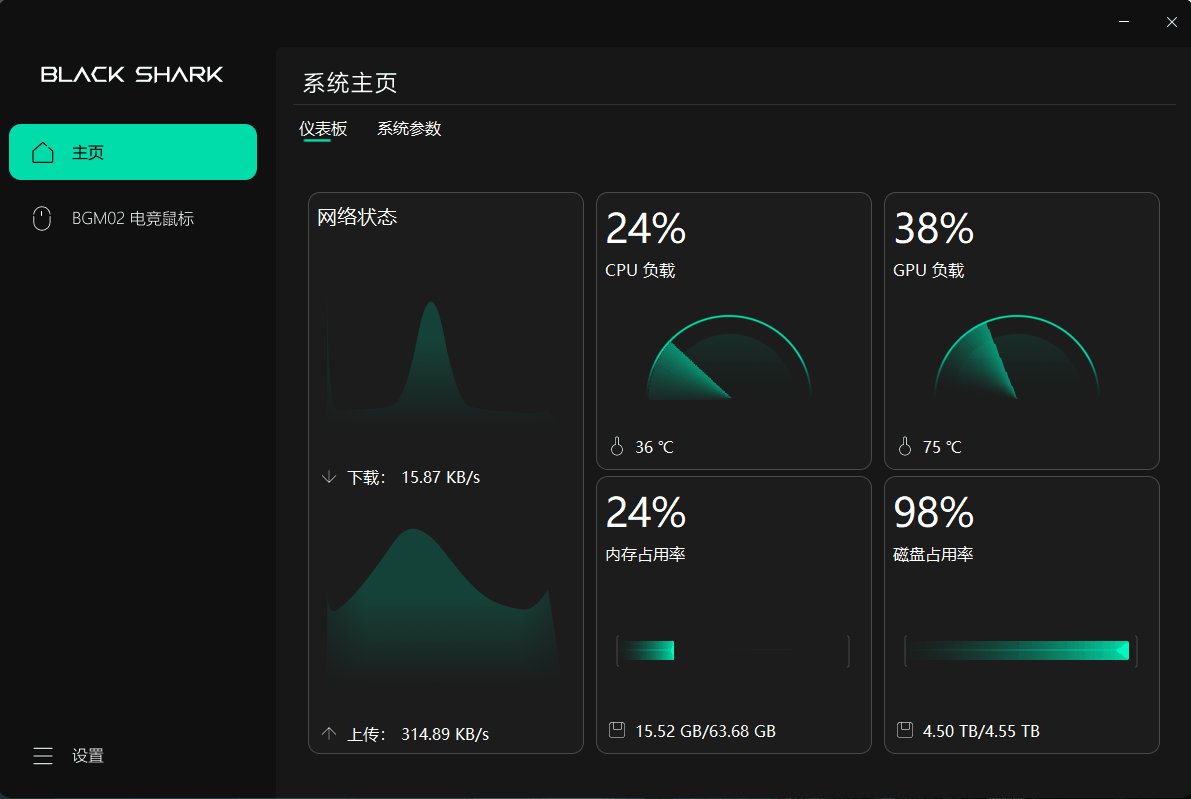The height and width of the screenshot is (799, 1191).
Task: Click the CPU 负载 label
Action: tap(640, 270)
